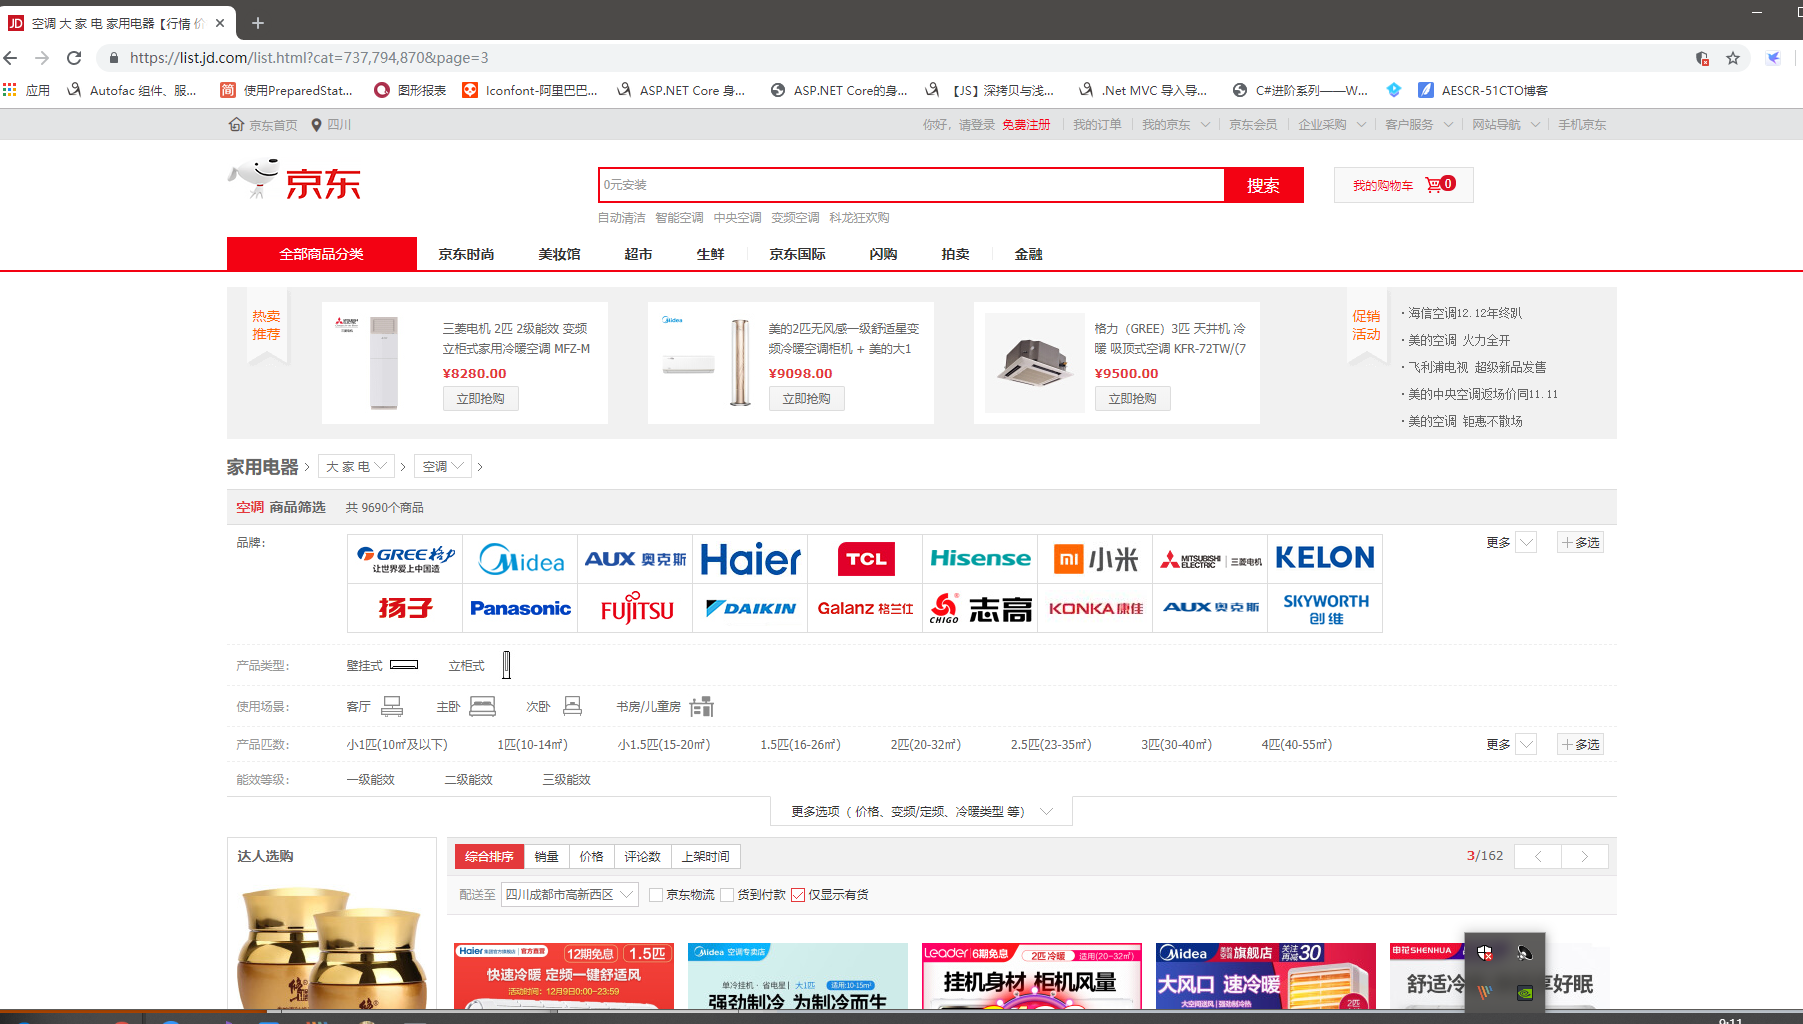This screenshot has width=1803, height=1024.
Task: Open the 格力 ceiling air conditioner thumbnail
Action: click(x=1034, y=363)
